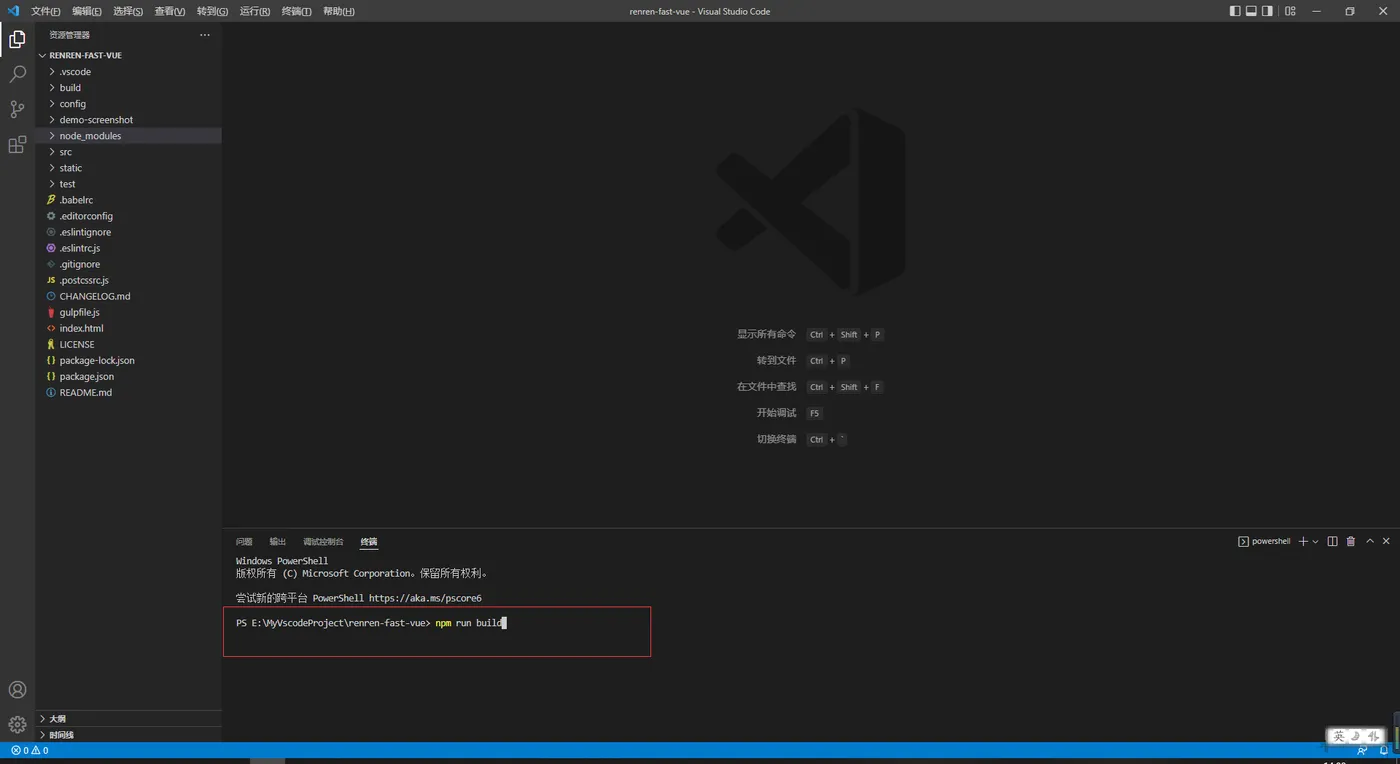The height and width of the screenshot is (764, 1400).
Task: Close the terminal panel
Action: (1386, 541)
